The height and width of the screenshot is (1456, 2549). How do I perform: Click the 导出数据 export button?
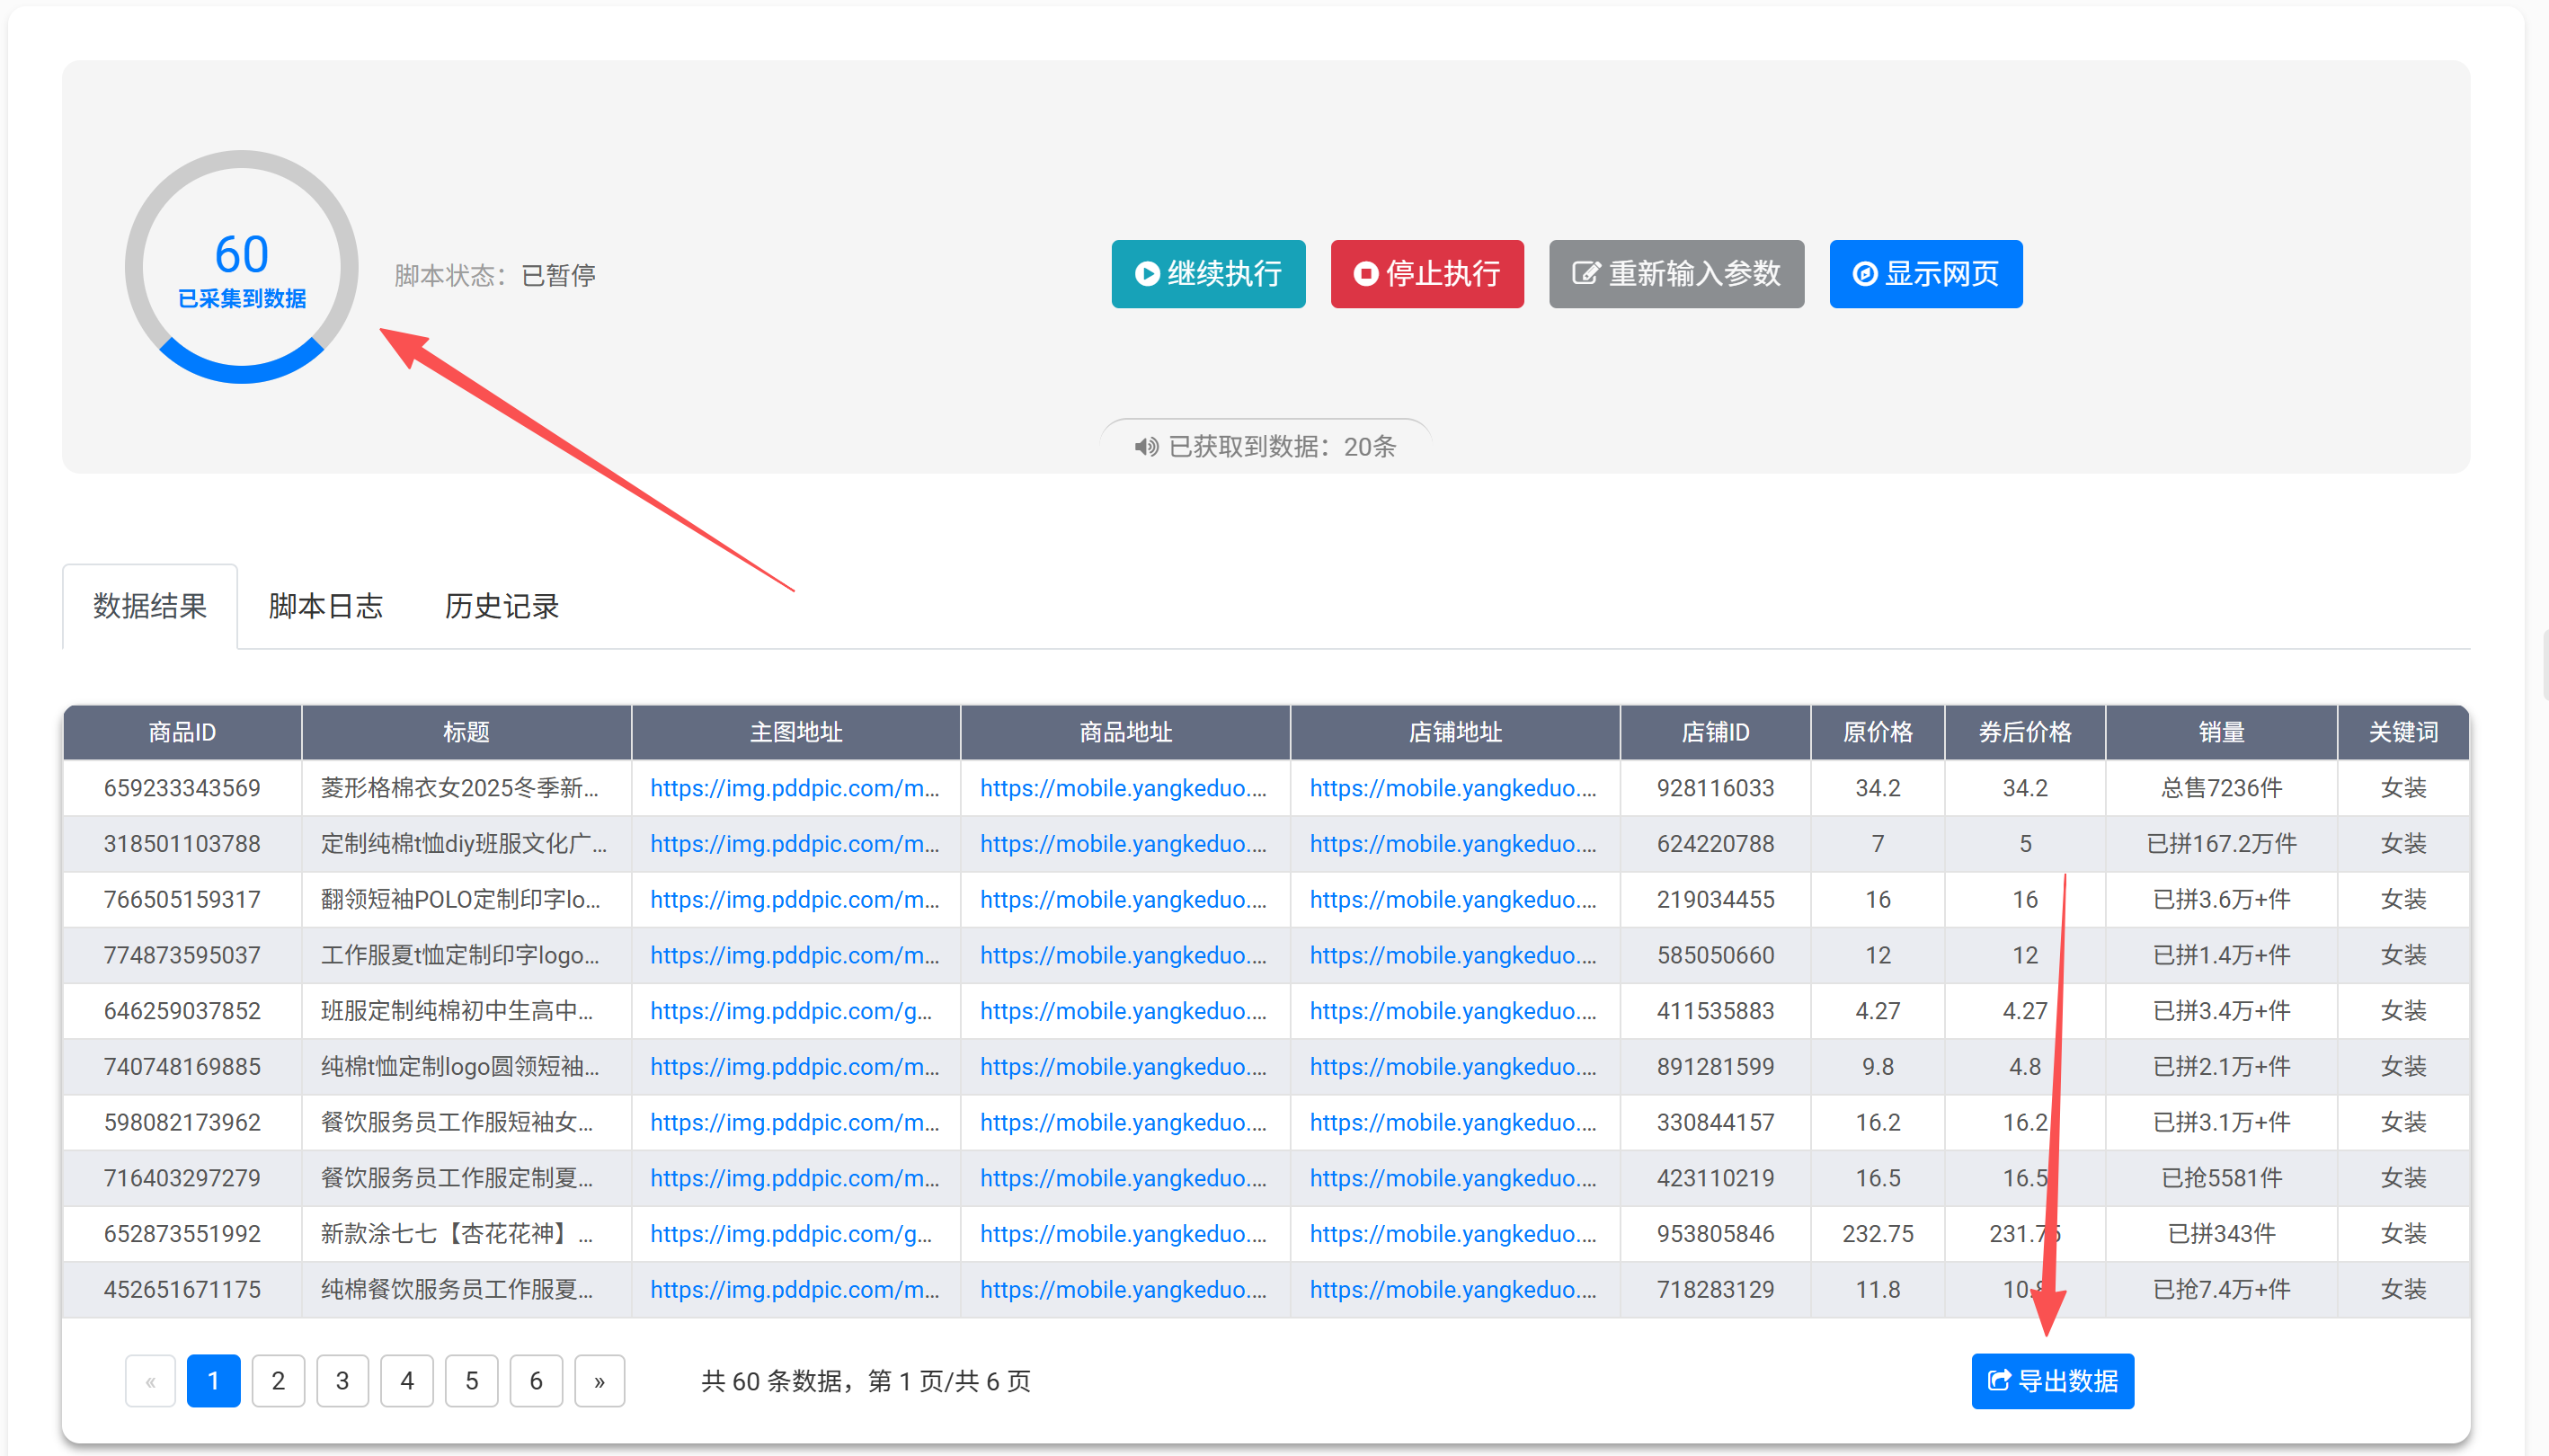point(2052,1381)
